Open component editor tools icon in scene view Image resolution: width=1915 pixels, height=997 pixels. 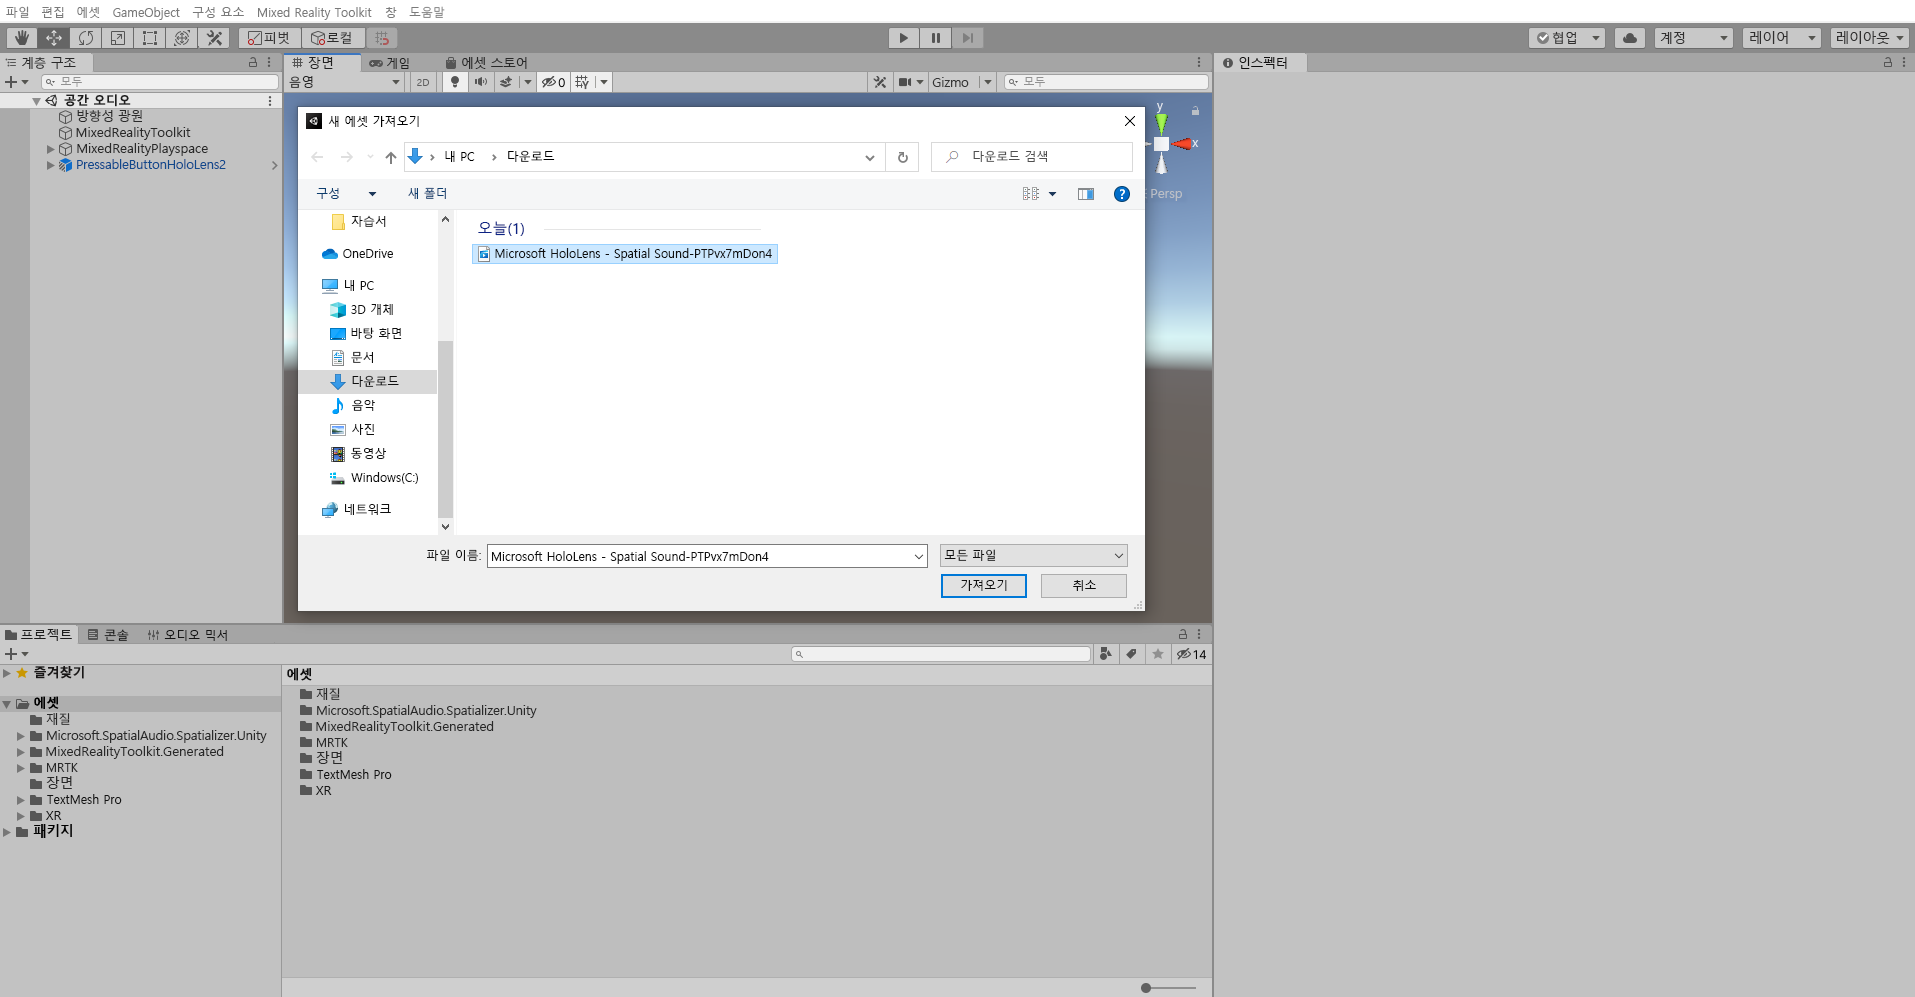[x=880, y=82]
